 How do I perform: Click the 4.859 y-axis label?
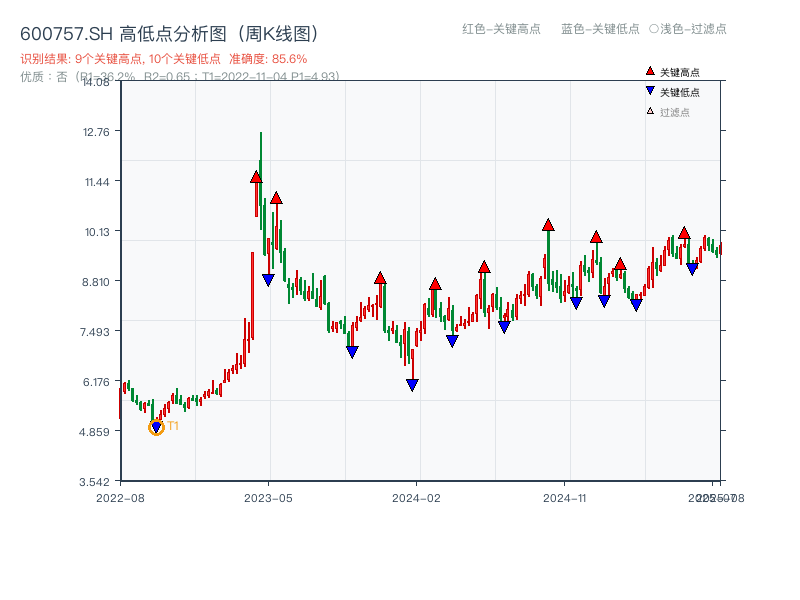94,432
